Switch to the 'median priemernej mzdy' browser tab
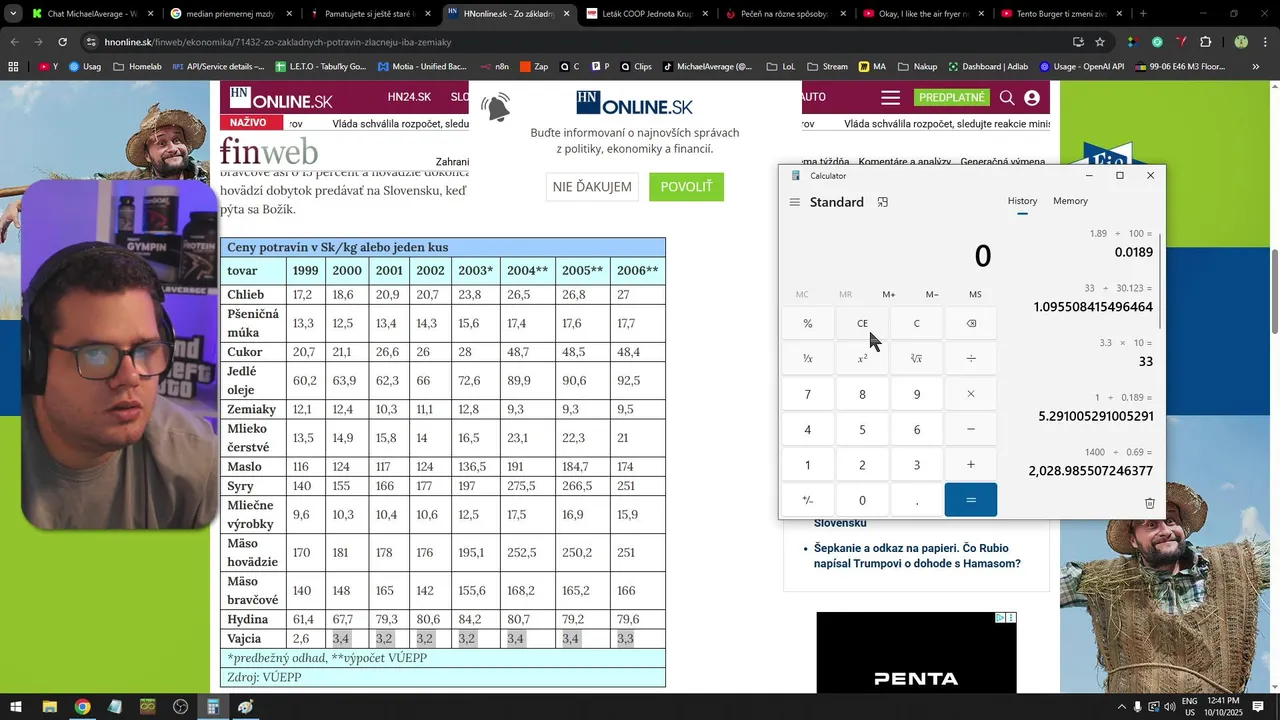The image size is (1280, 720). point(232,14)
